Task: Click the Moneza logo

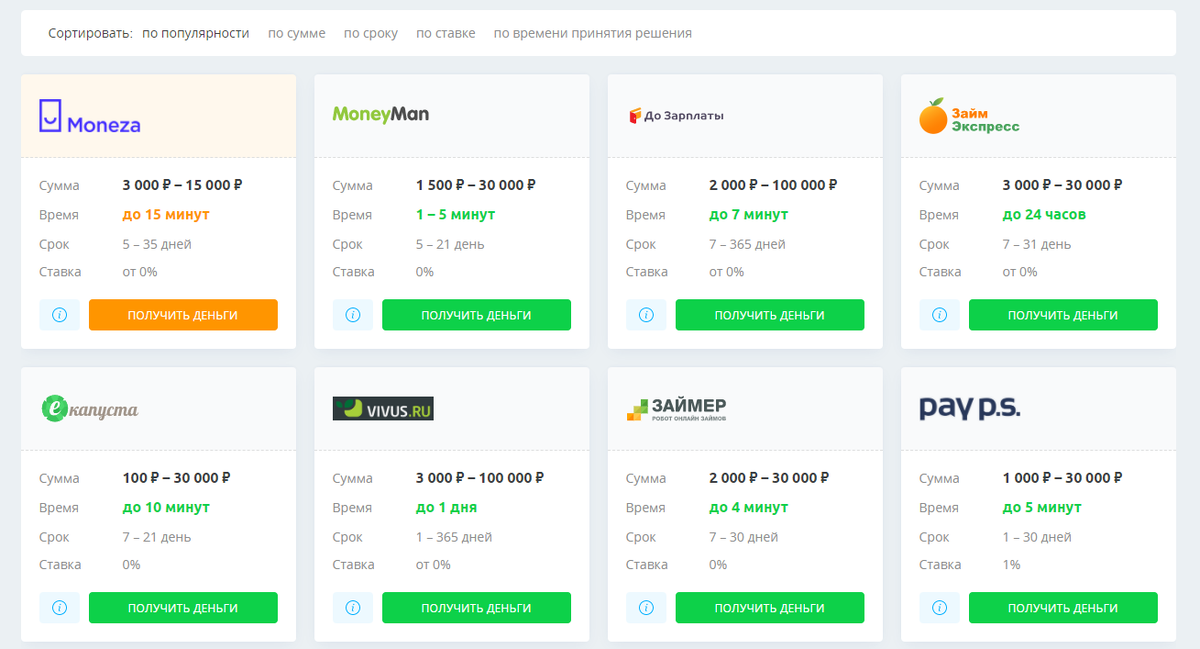Action: [90, 116]
